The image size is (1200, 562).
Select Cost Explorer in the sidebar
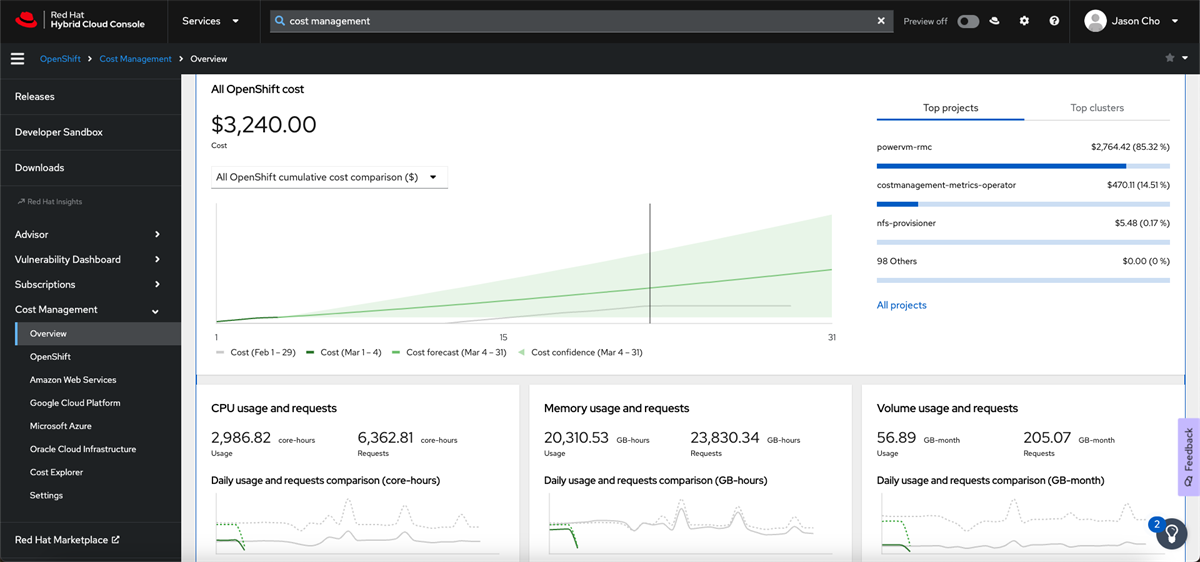[56, 472]
